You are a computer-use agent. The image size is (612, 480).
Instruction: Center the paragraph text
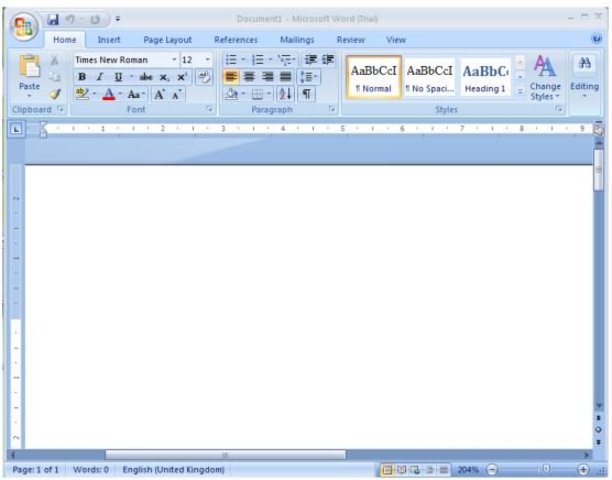249,76
